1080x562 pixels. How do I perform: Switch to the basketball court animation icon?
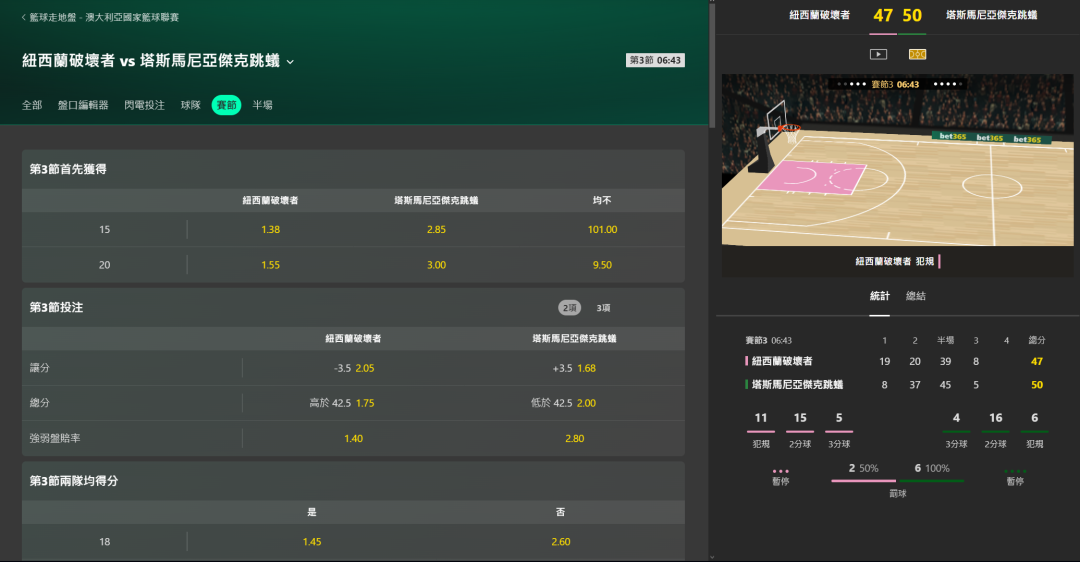[x=917, y=54]
